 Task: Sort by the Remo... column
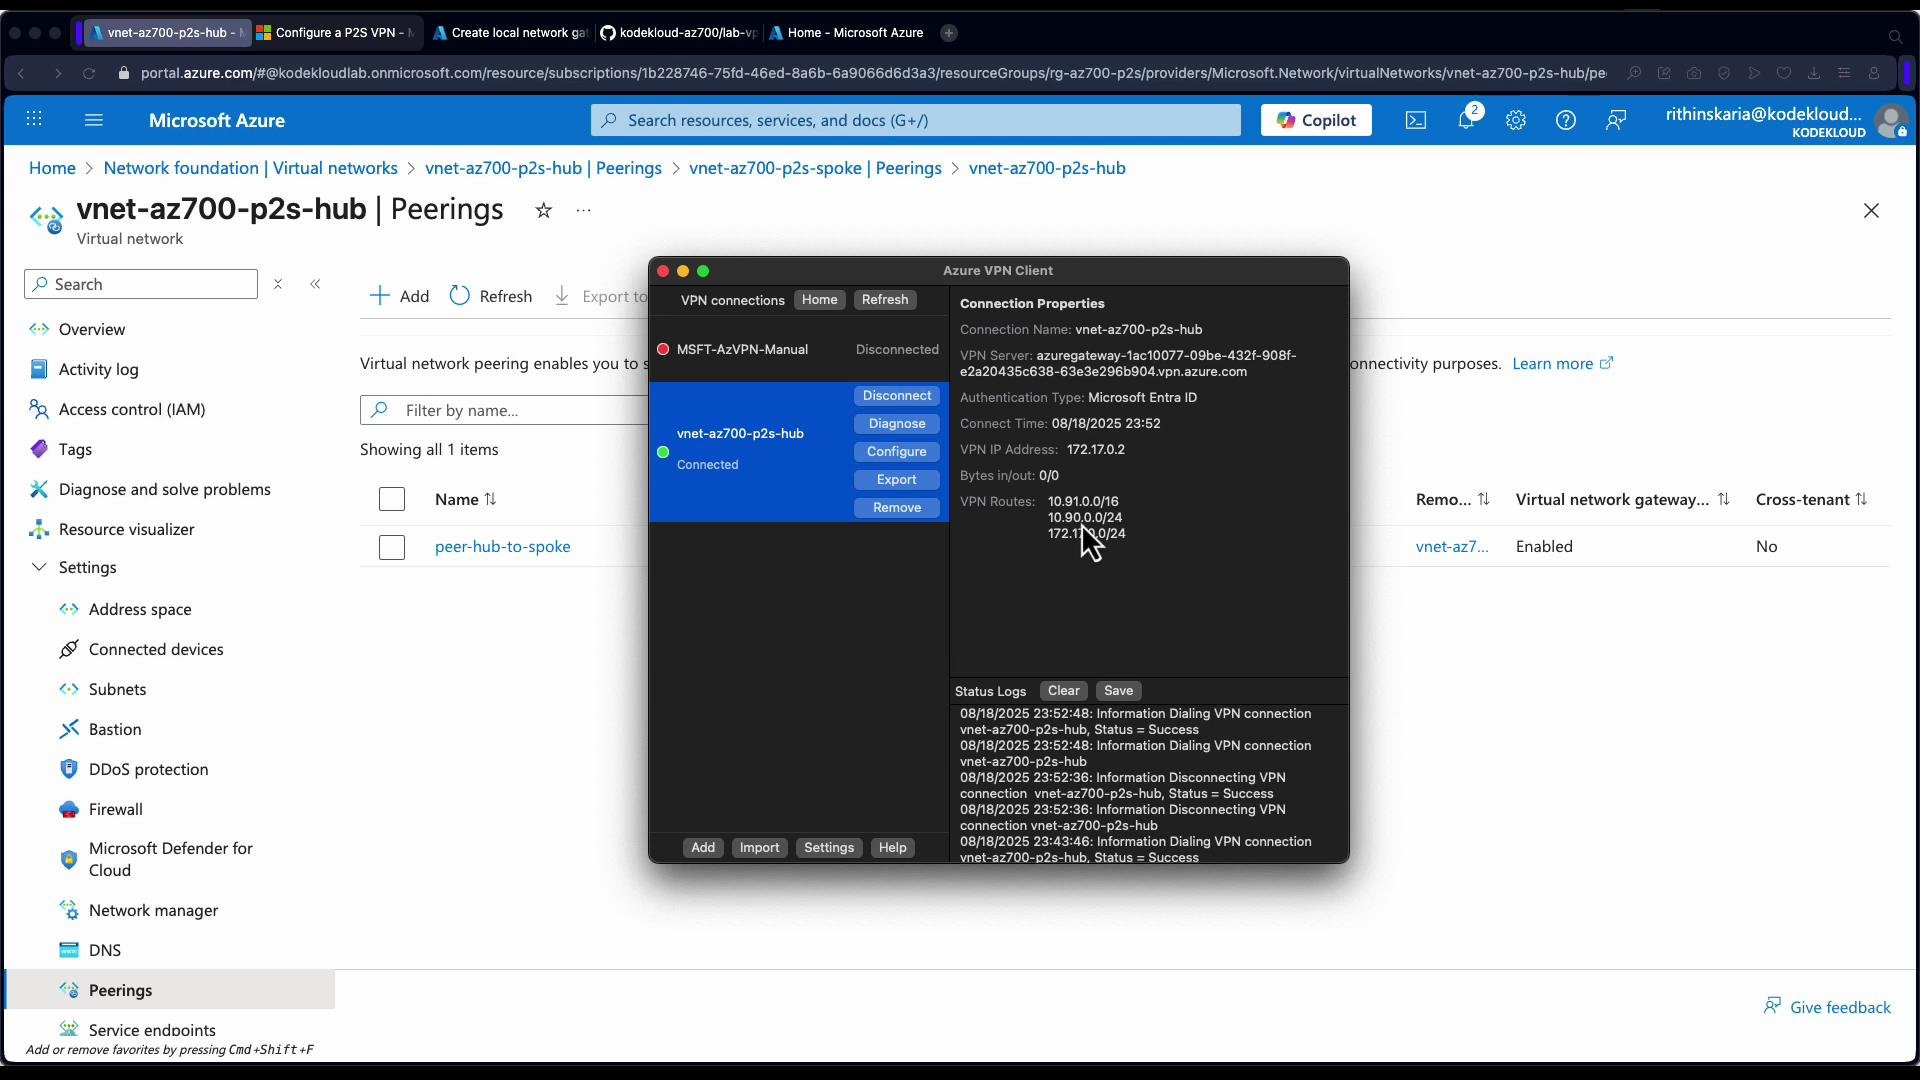click(x=1453, y=499)
